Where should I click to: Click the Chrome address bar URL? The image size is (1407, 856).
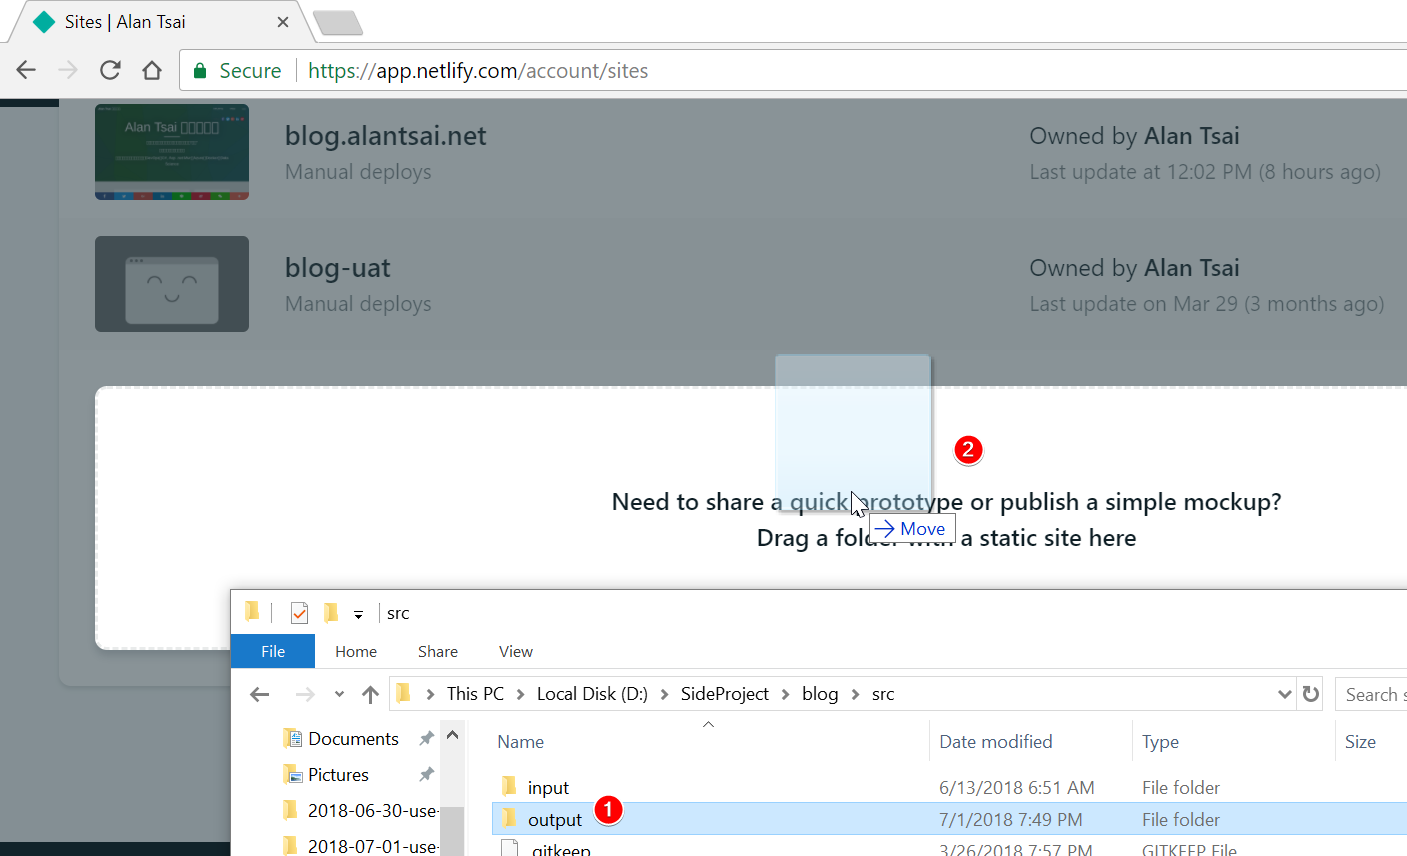point(478,70)
